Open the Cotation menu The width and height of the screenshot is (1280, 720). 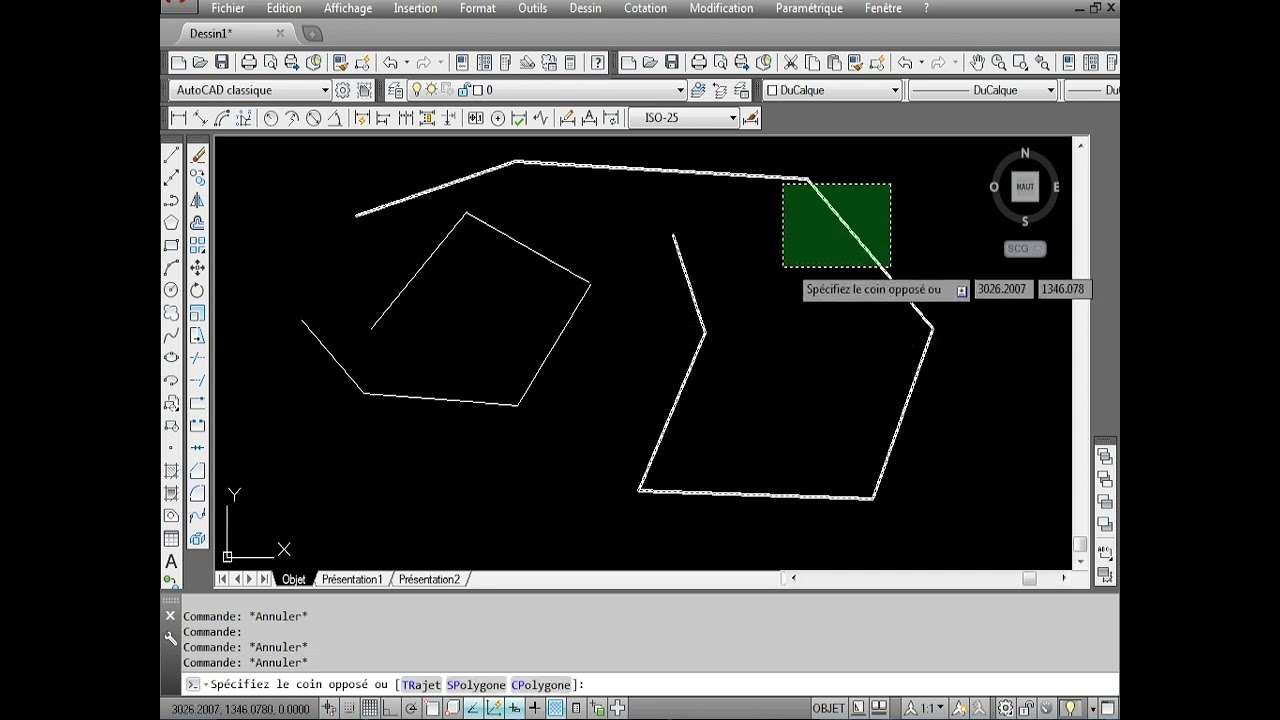pyautogui.click(x=645, y=8)
